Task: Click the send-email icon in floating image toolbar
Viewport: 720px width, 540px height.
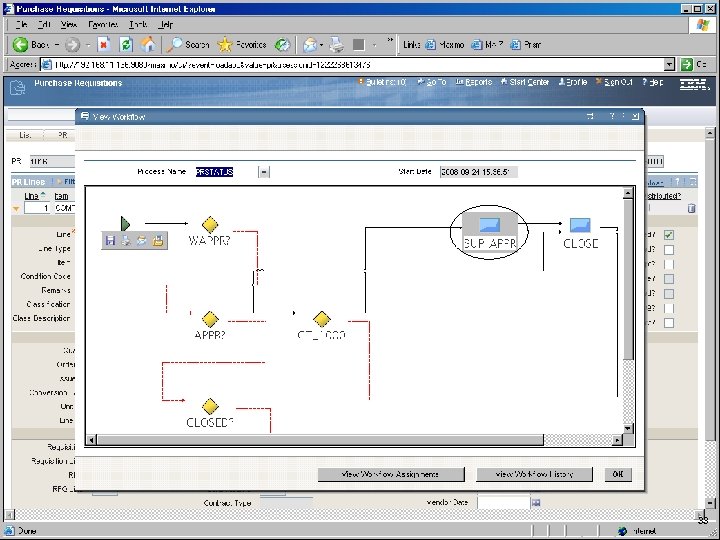Action: 141,240
